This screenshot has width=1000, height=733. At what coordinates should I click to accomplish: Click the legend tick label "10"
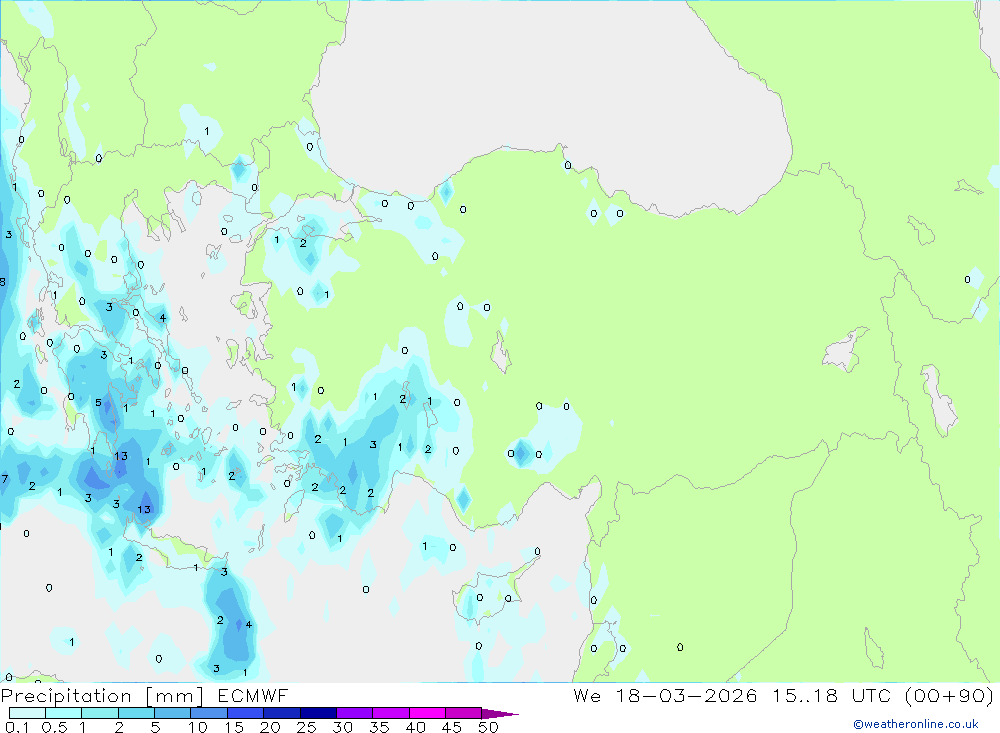[198, 727]
